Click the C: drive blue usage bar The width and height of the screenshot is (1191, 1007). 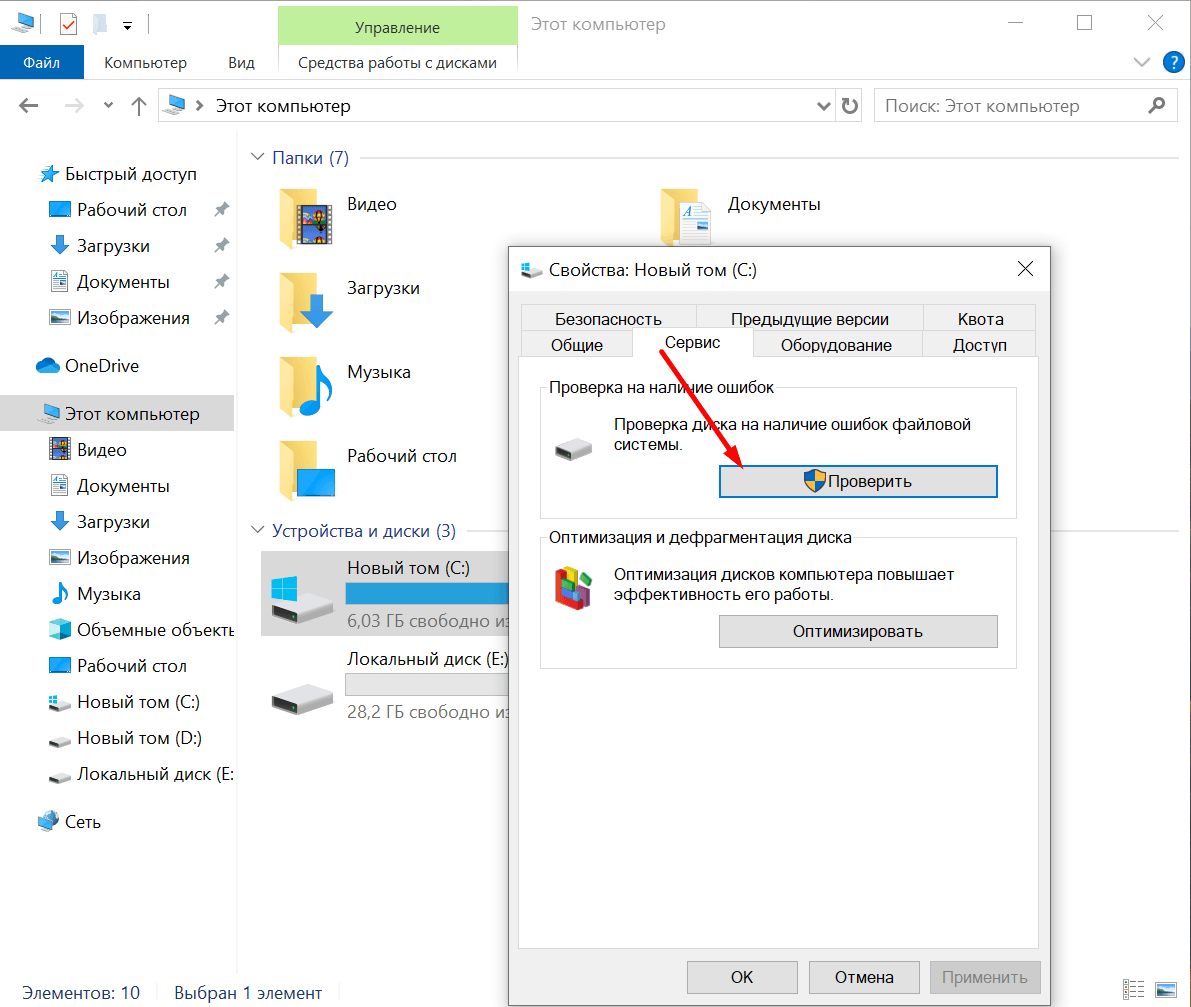426,593
